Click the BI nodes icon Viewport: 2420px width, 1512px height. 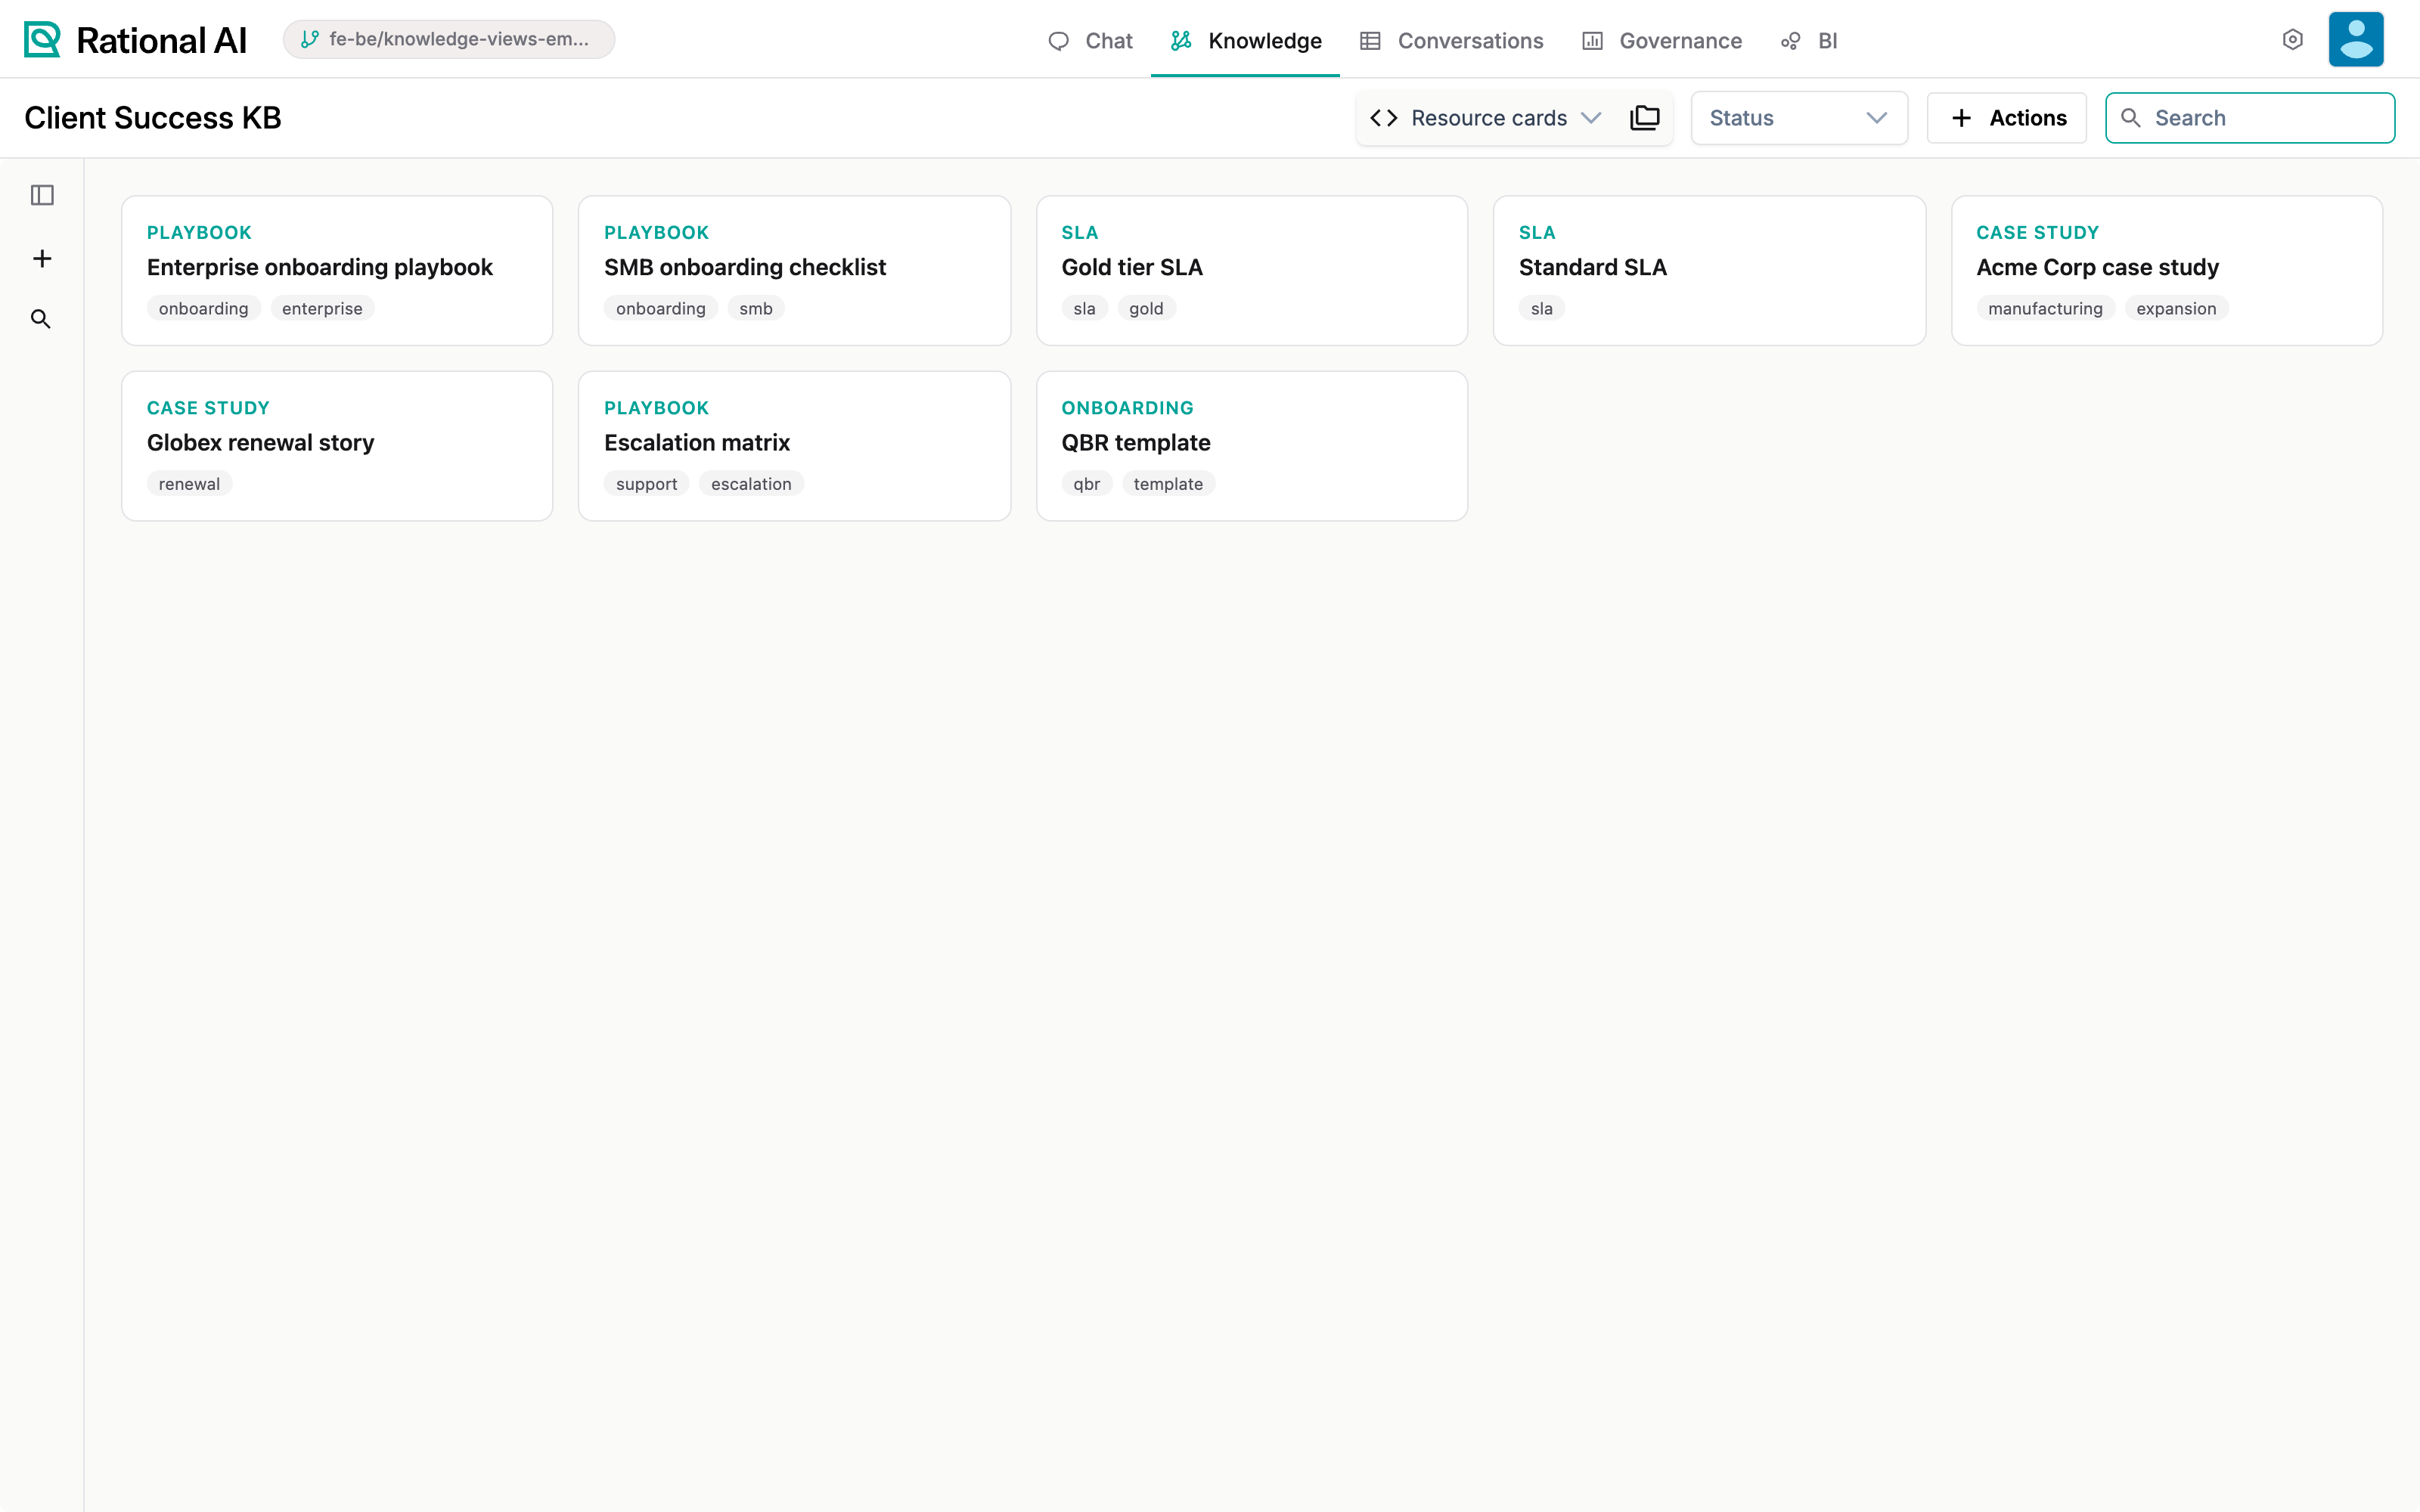[1790, 41]
